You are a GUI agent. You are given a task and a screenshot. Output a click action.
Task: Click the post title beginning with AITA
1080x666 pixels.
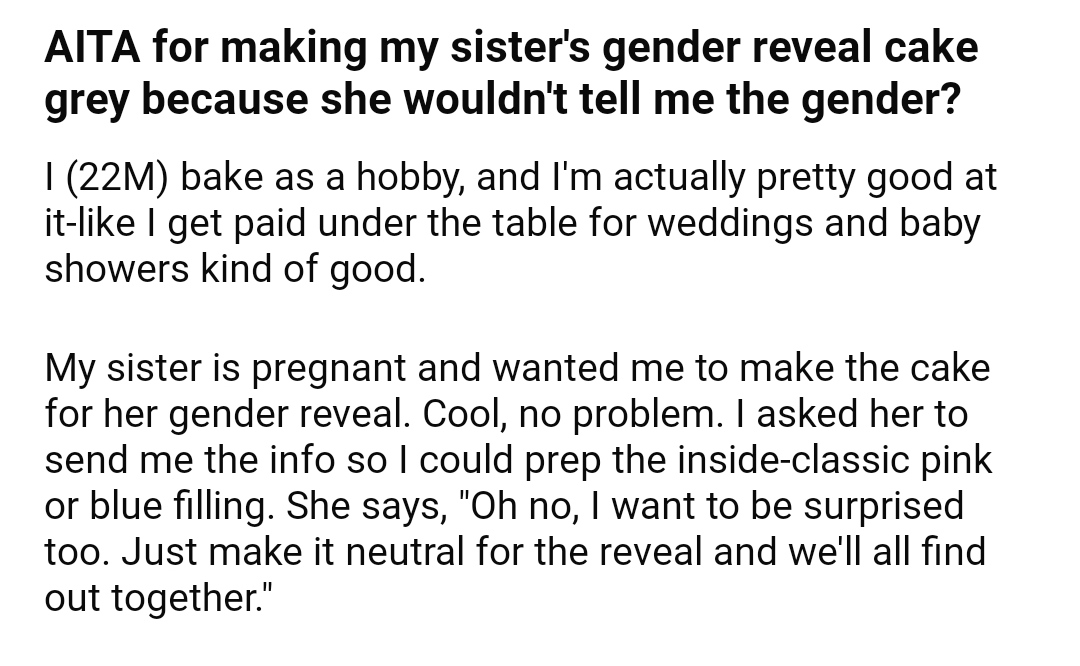click(511, 73)
